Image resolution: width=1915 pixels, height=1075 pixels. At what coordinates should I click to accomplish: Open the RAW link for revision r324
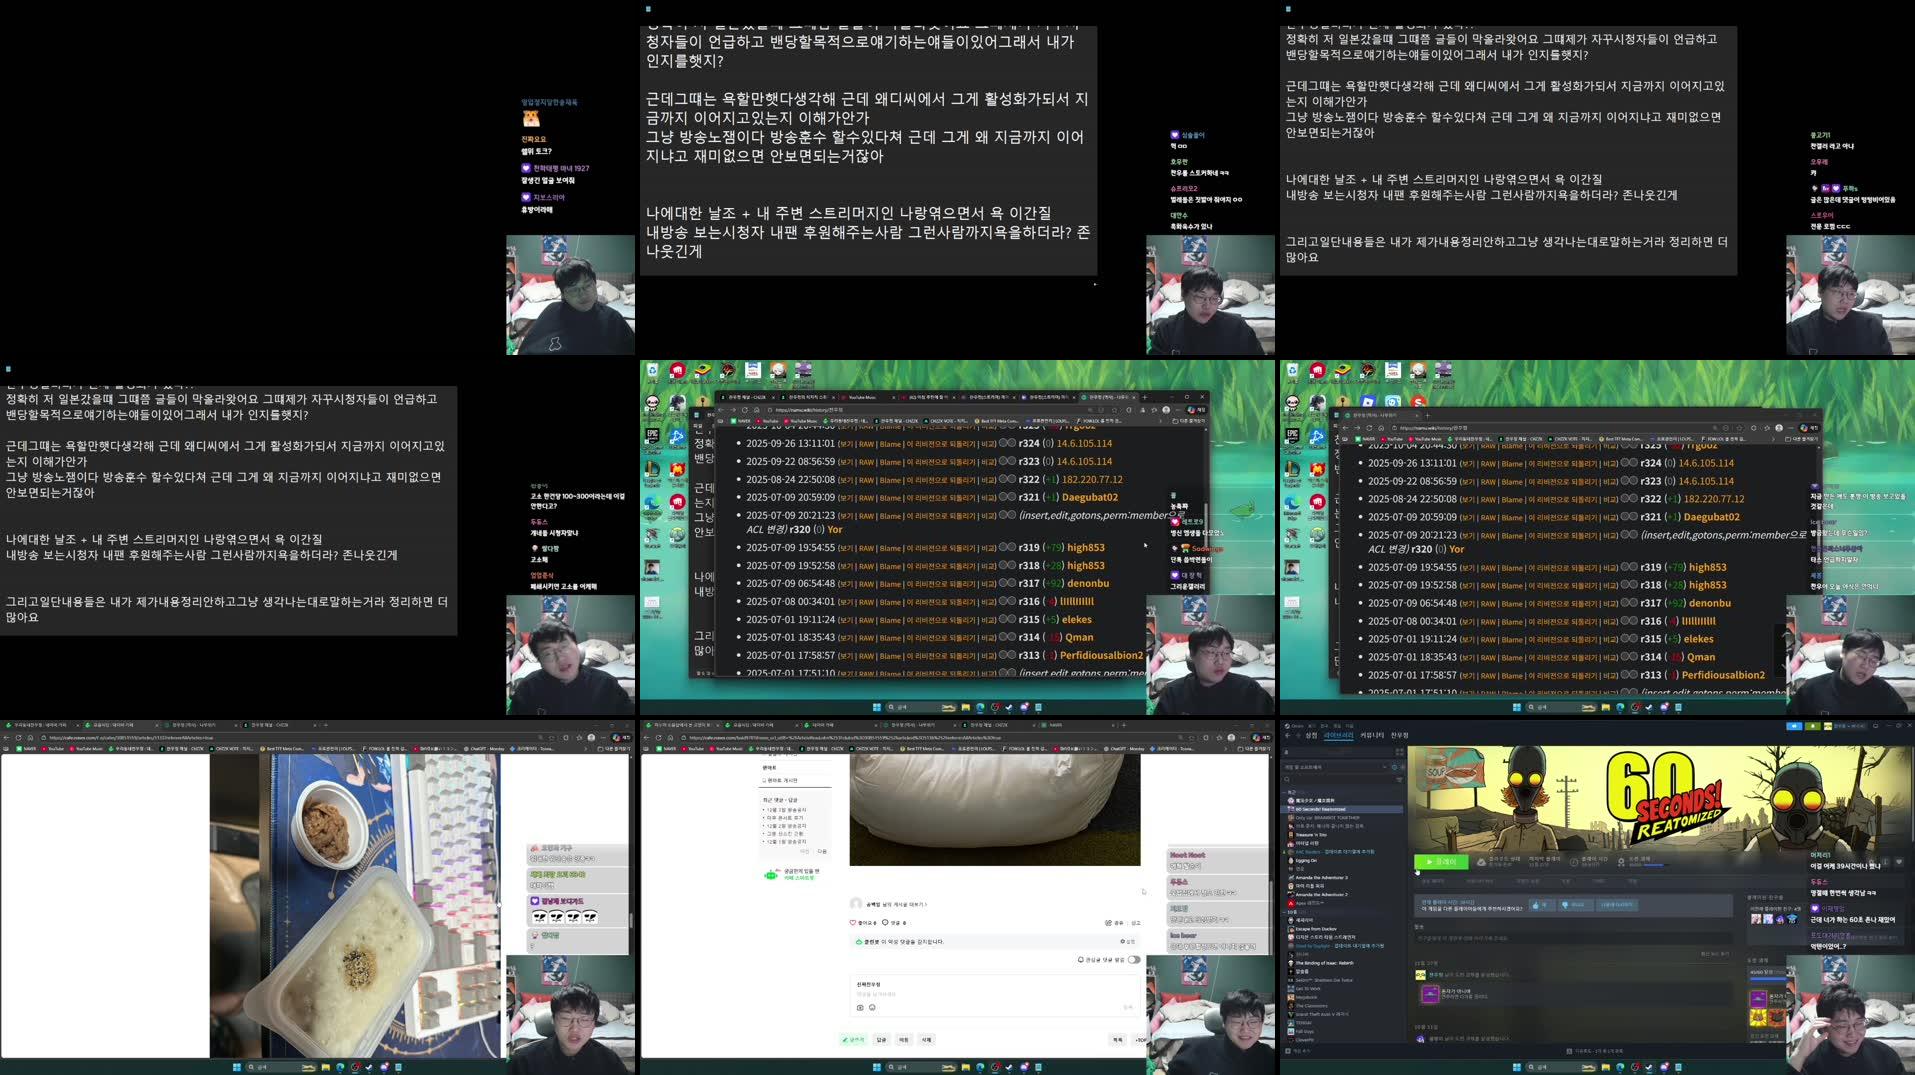[867, 443]
